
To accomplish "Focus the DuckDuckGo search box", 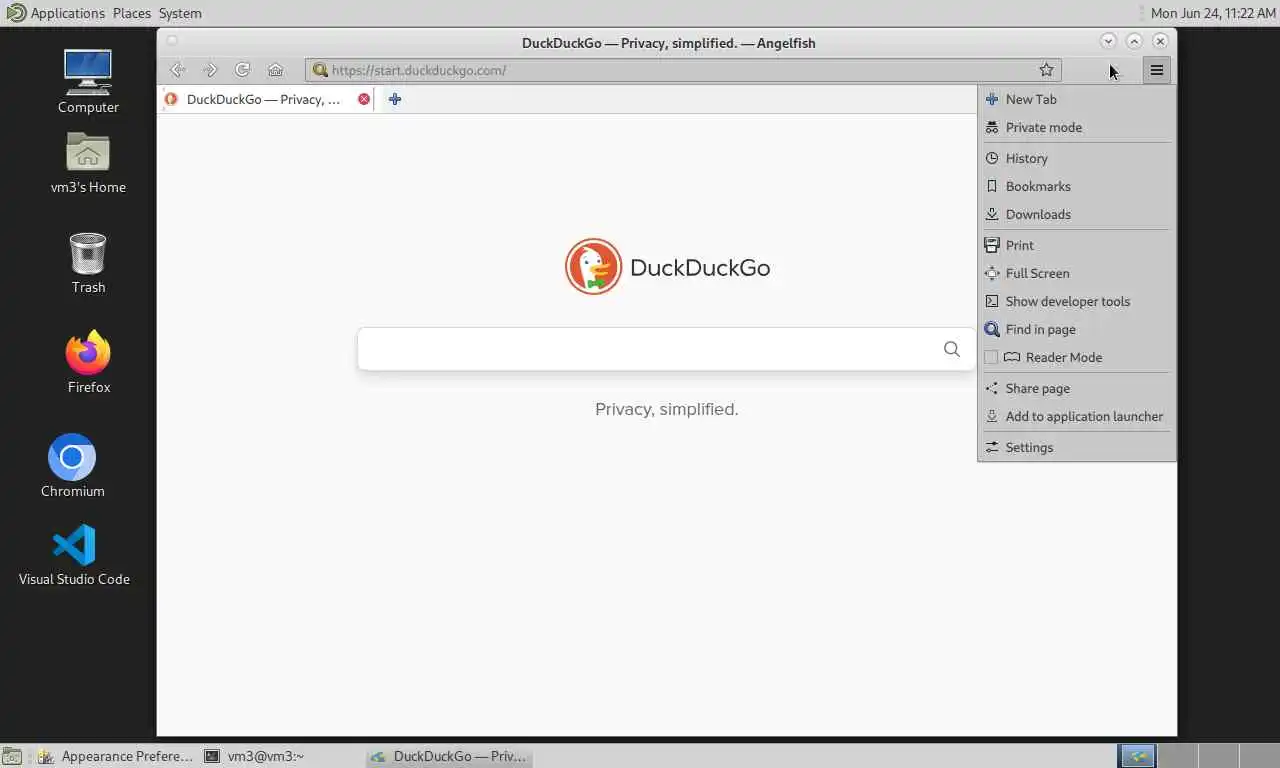I will [x=666, y=349].
